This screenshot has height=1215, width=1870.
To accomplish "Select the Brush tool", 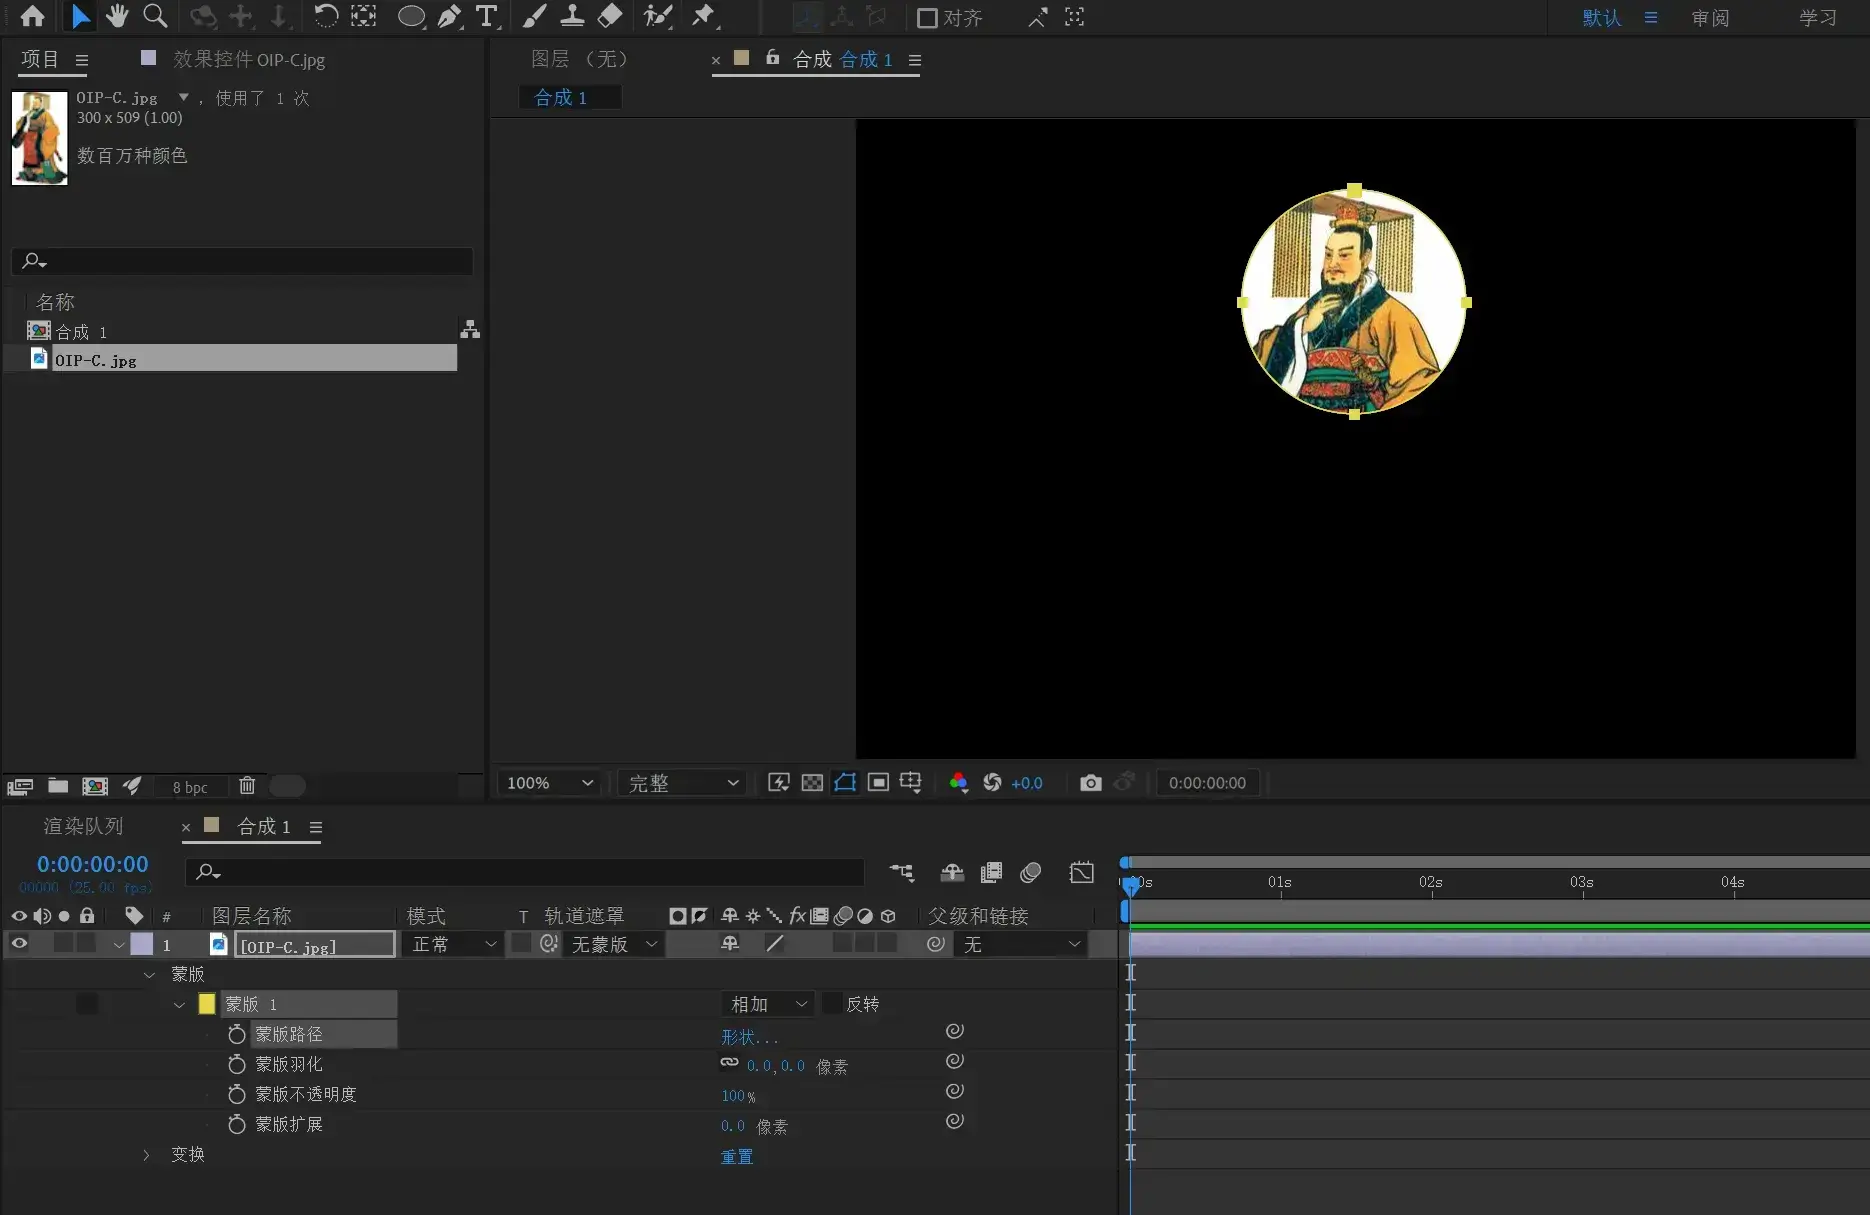I will pyautogui.click(x=534, y=16).
